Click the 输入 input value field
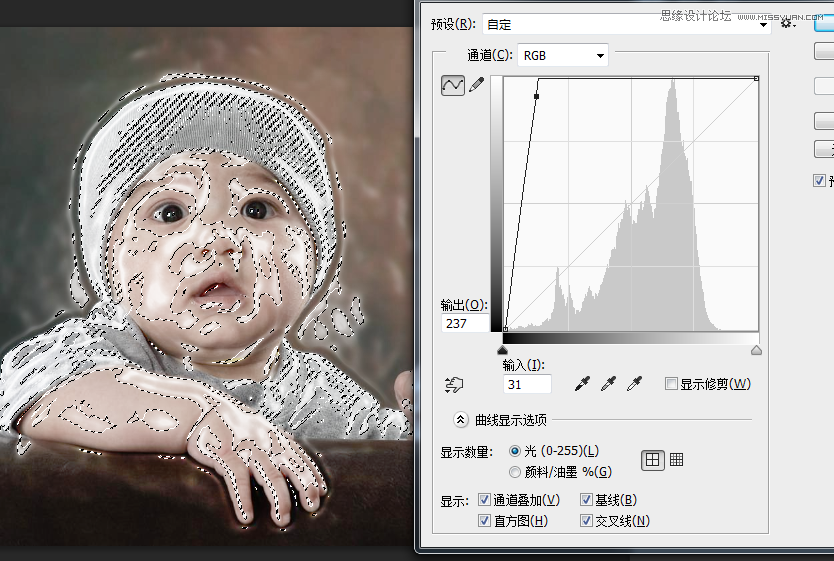Image resolution: width=834 pixels, height=561 pixels. click(x=527, y=384)
